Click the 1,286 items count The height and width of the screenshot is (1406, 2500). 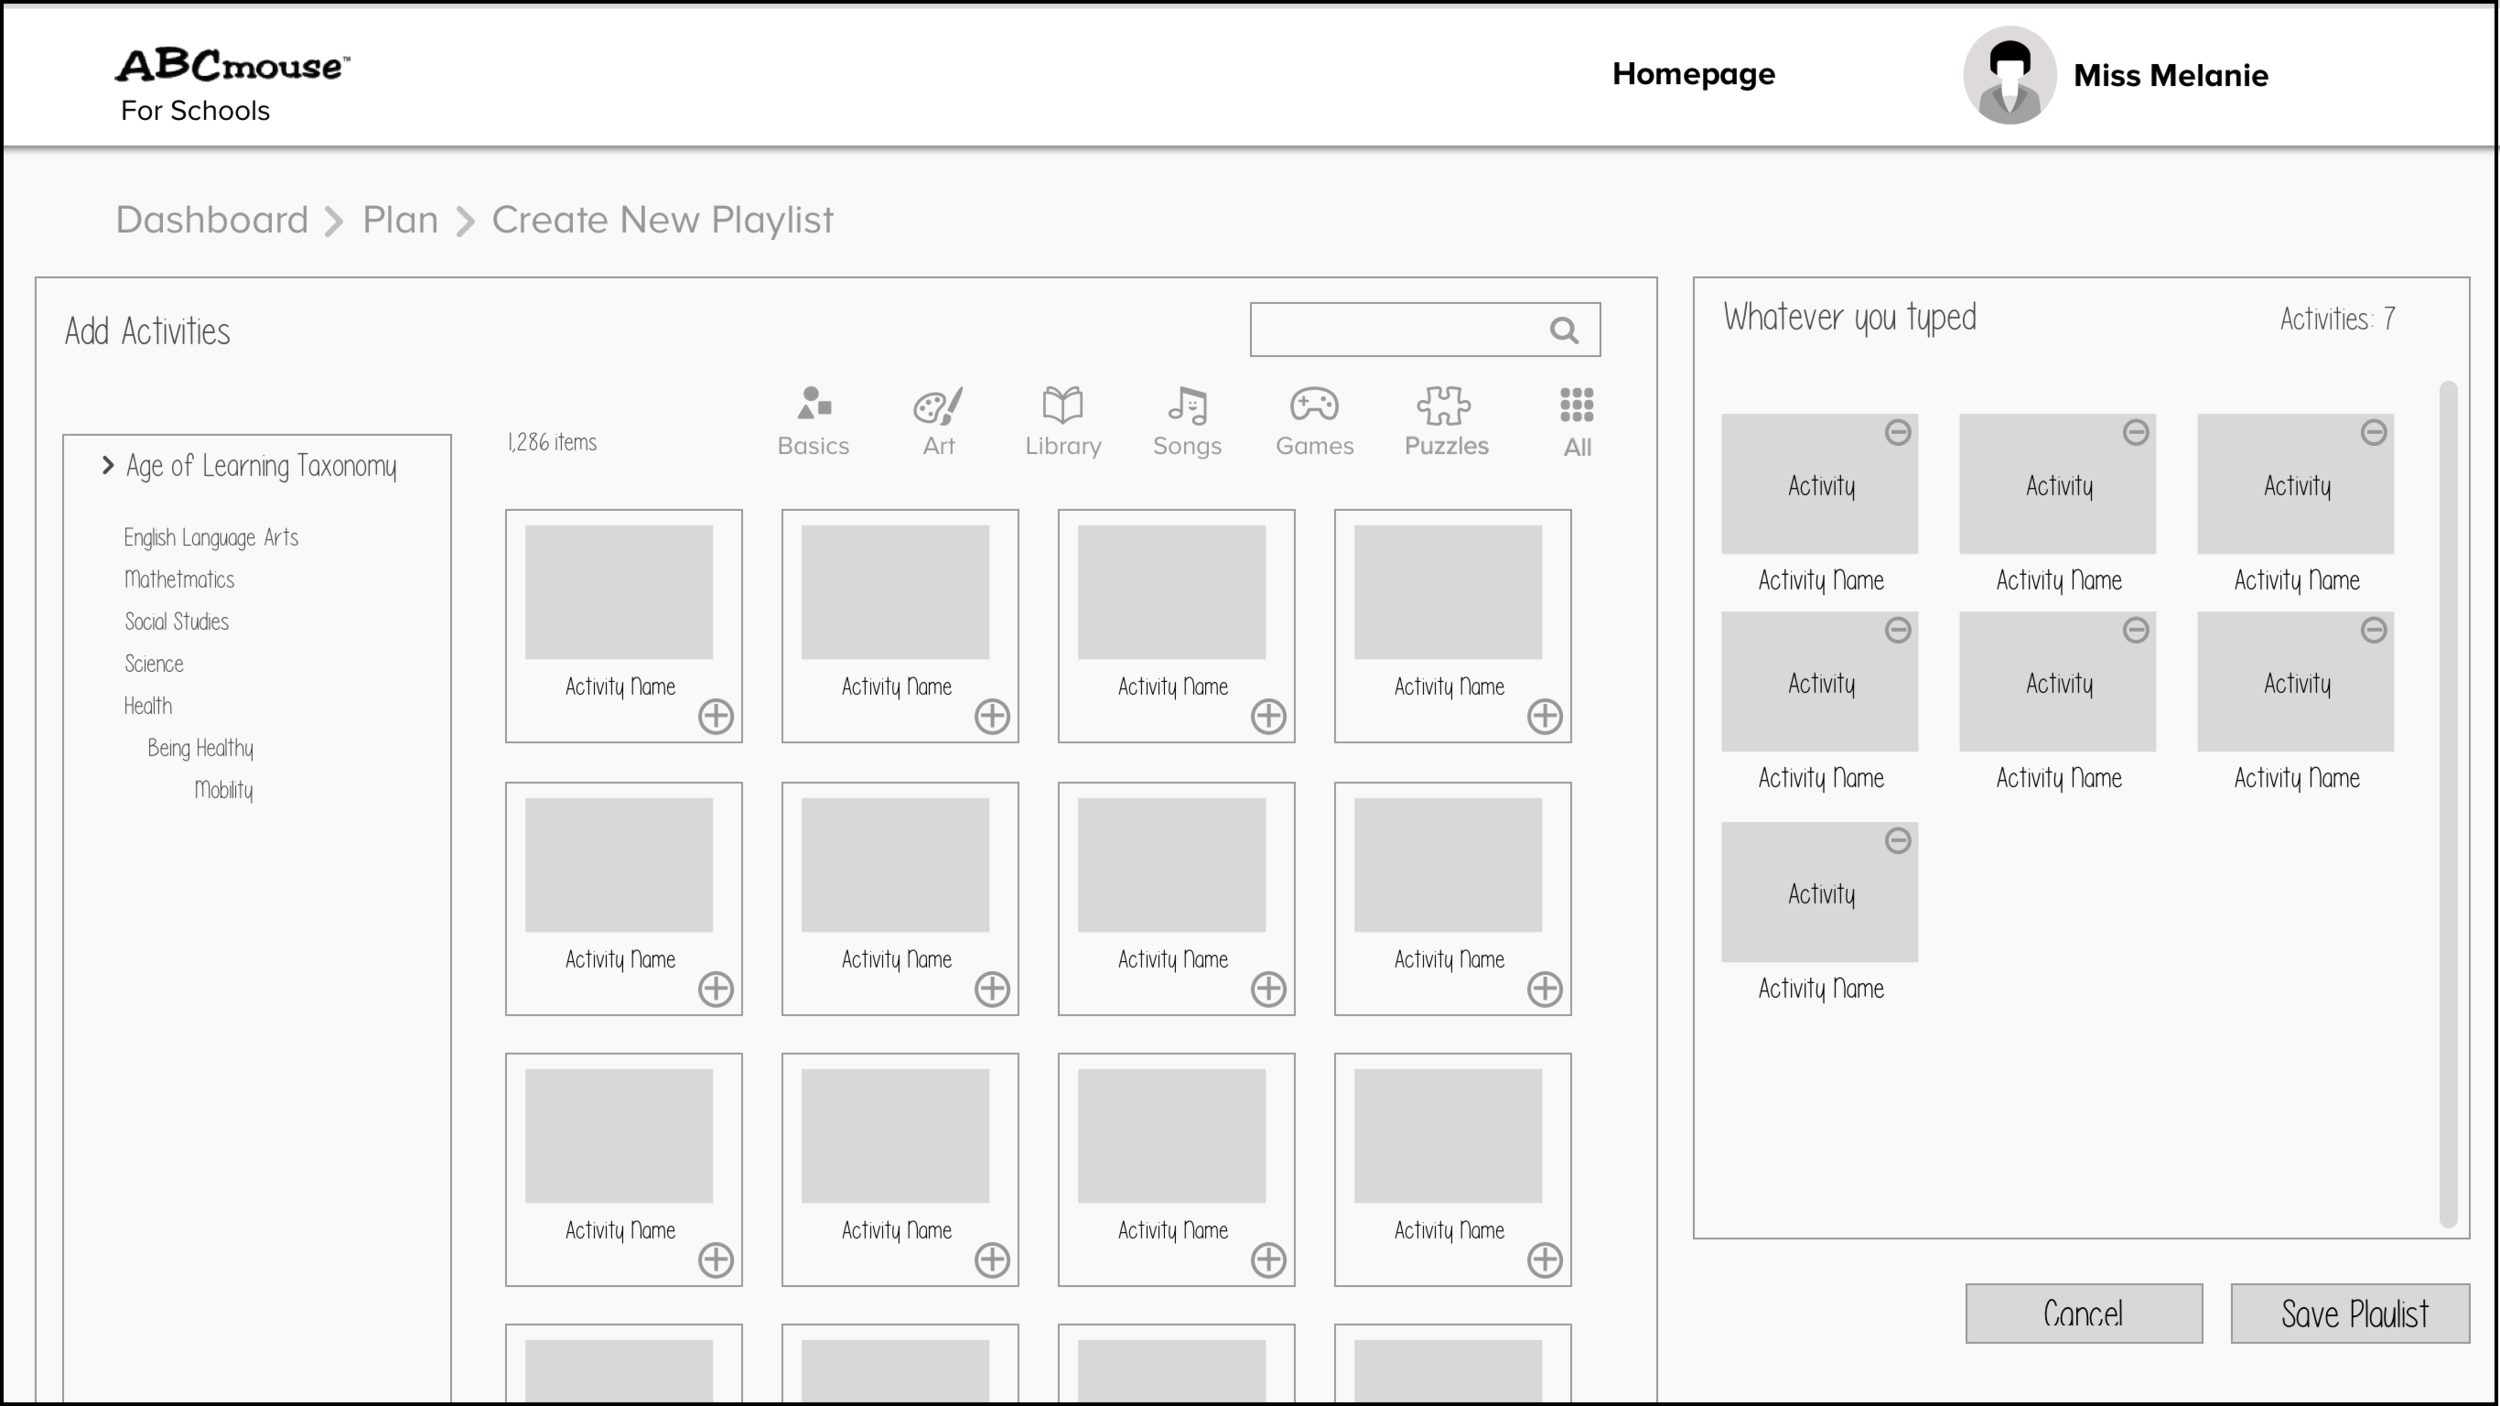click(552, 442)
